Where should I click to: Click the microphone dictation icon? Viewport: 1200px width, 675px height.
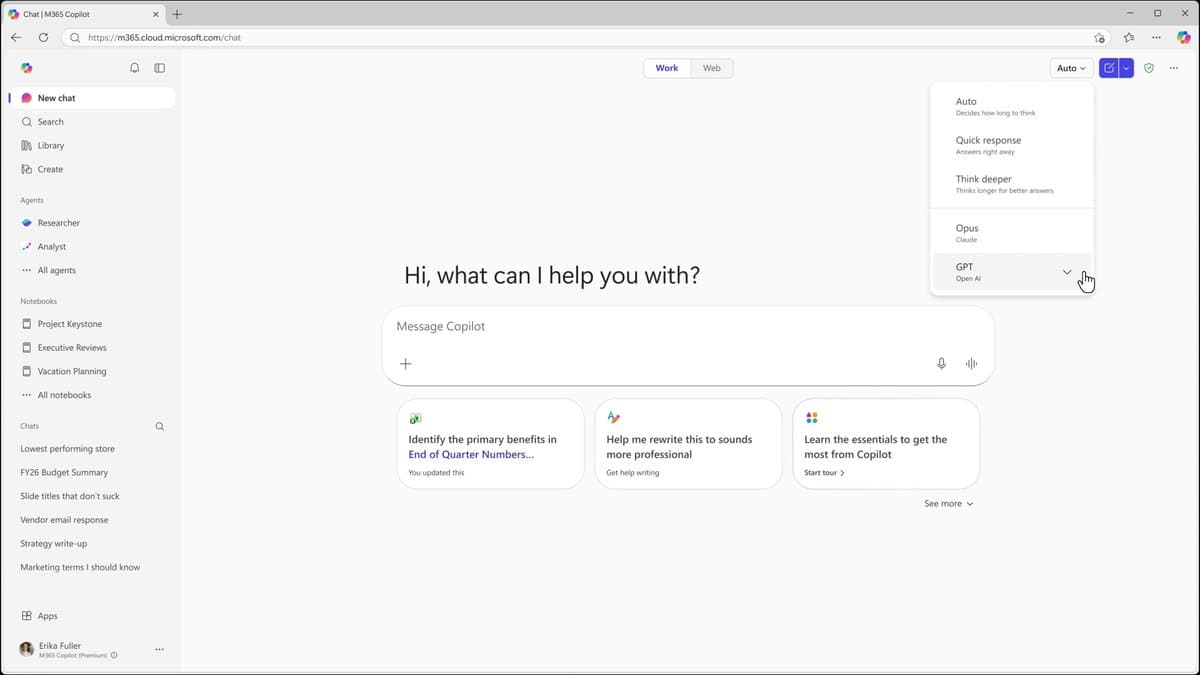tap(941, 364)
